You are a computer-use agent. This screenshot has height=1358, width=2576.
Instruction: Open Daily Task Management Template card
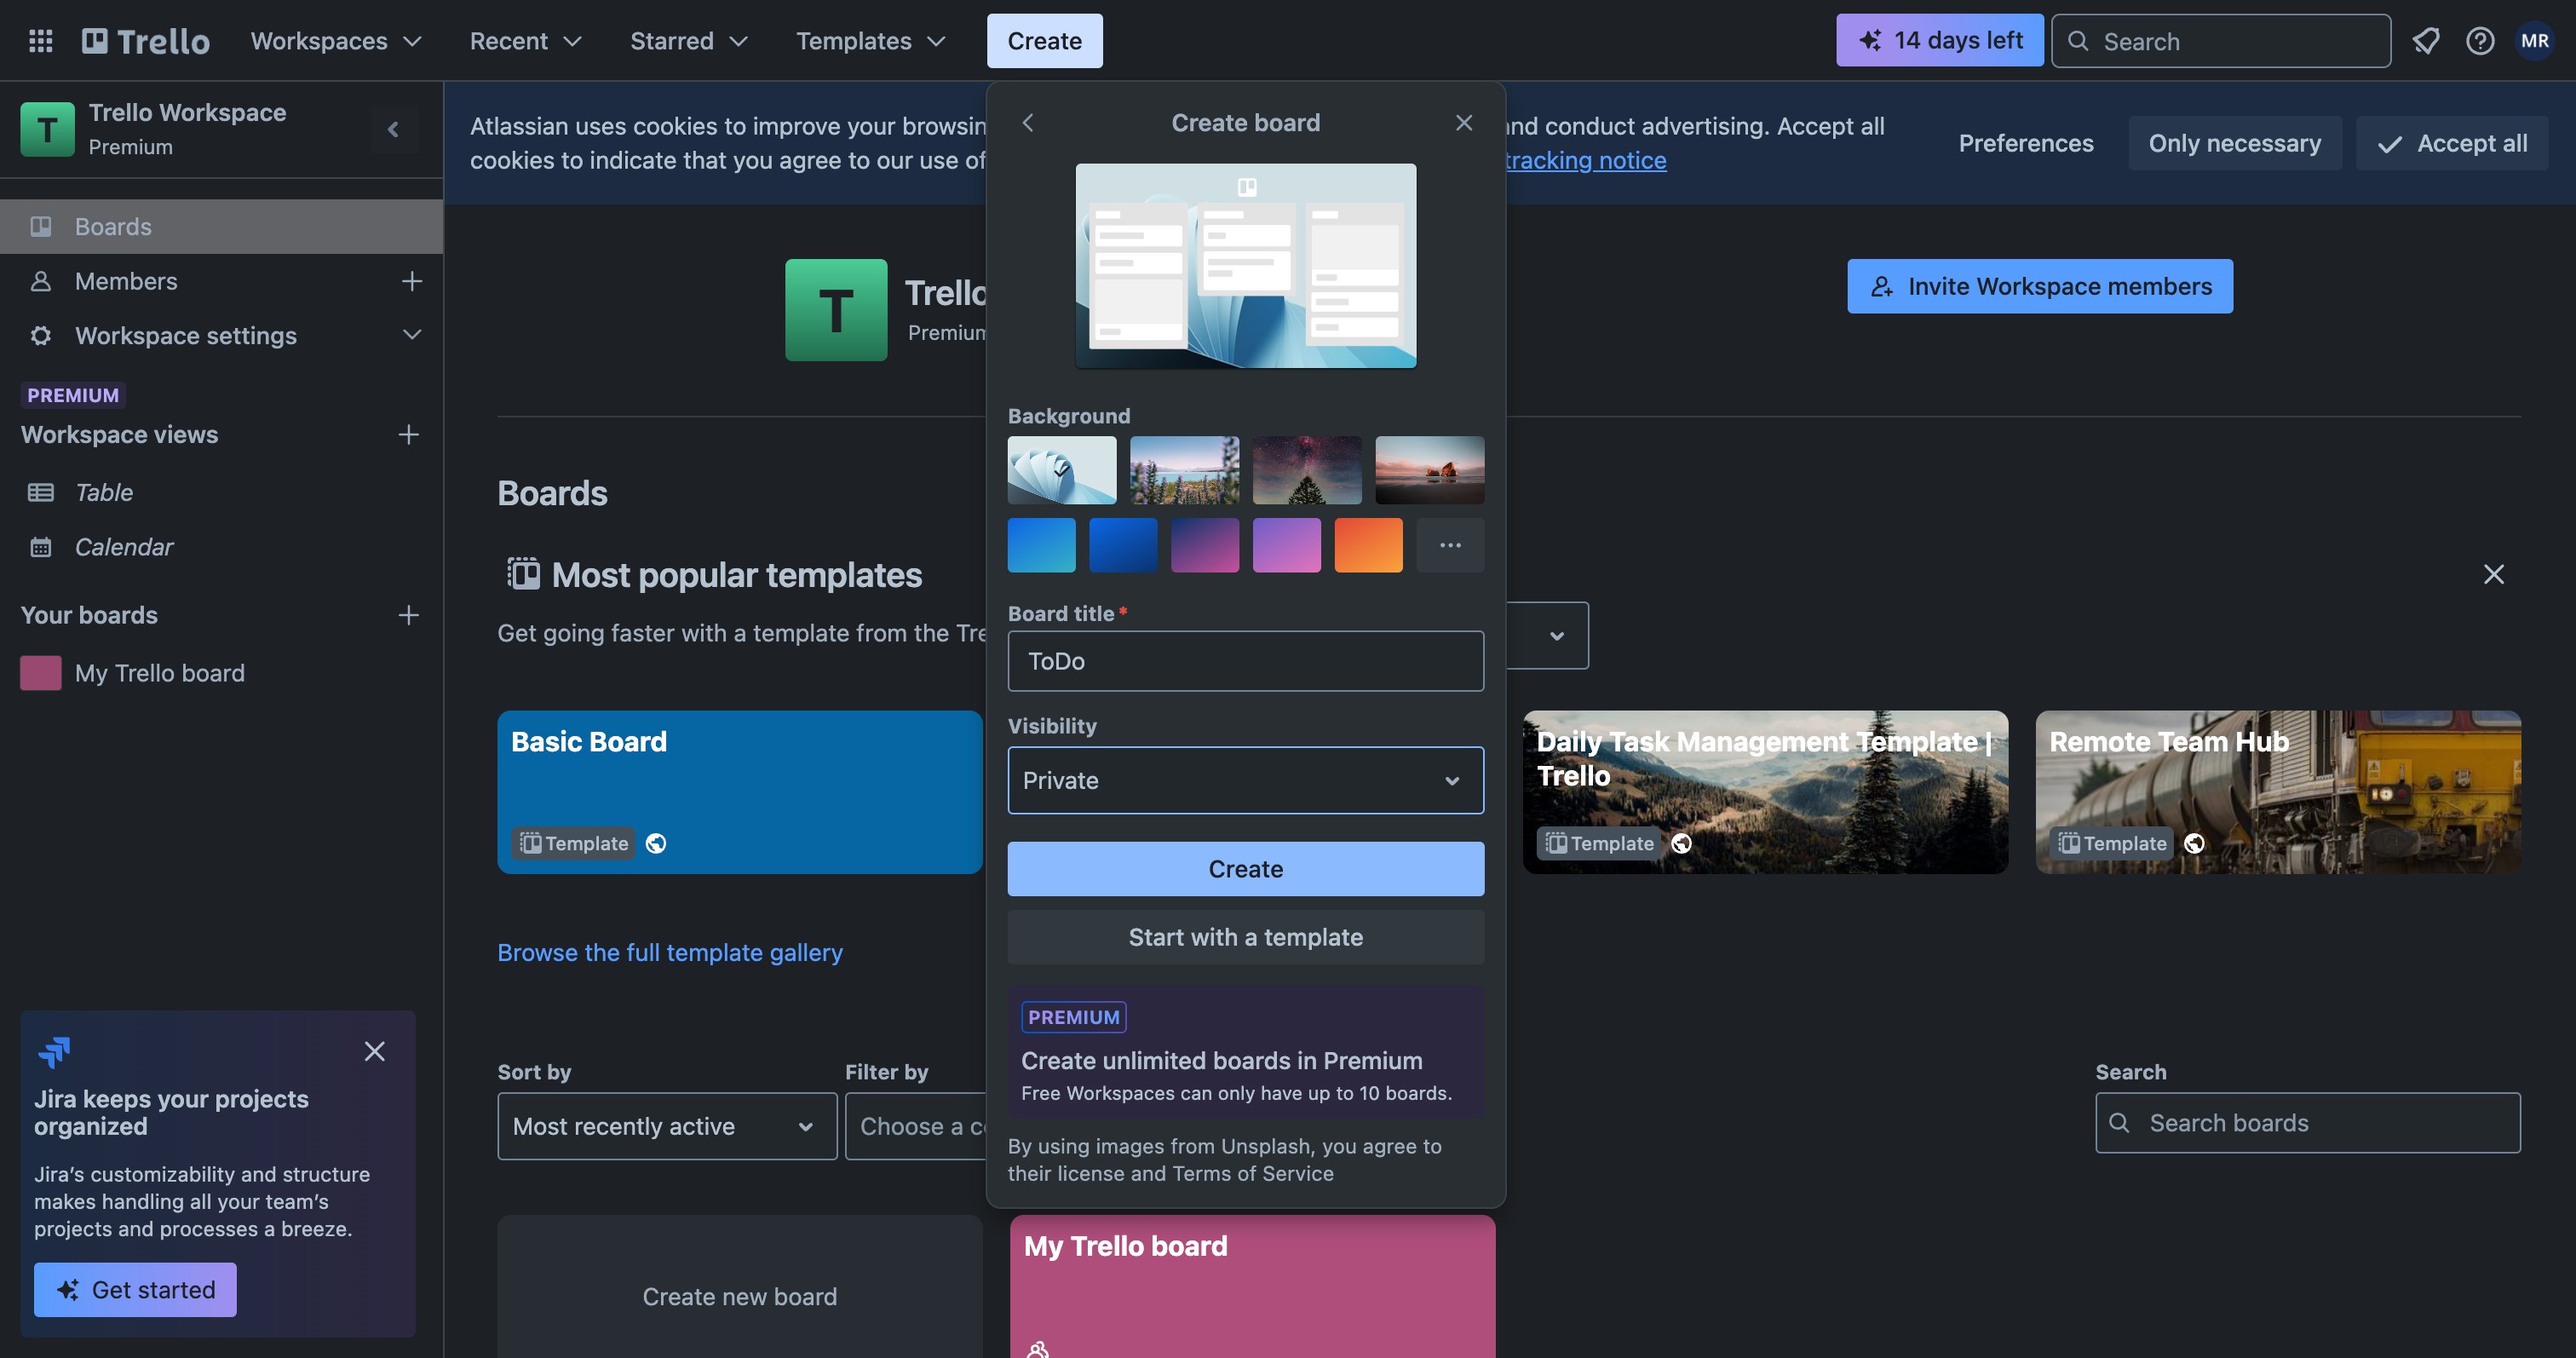(x=1765, y=792)
